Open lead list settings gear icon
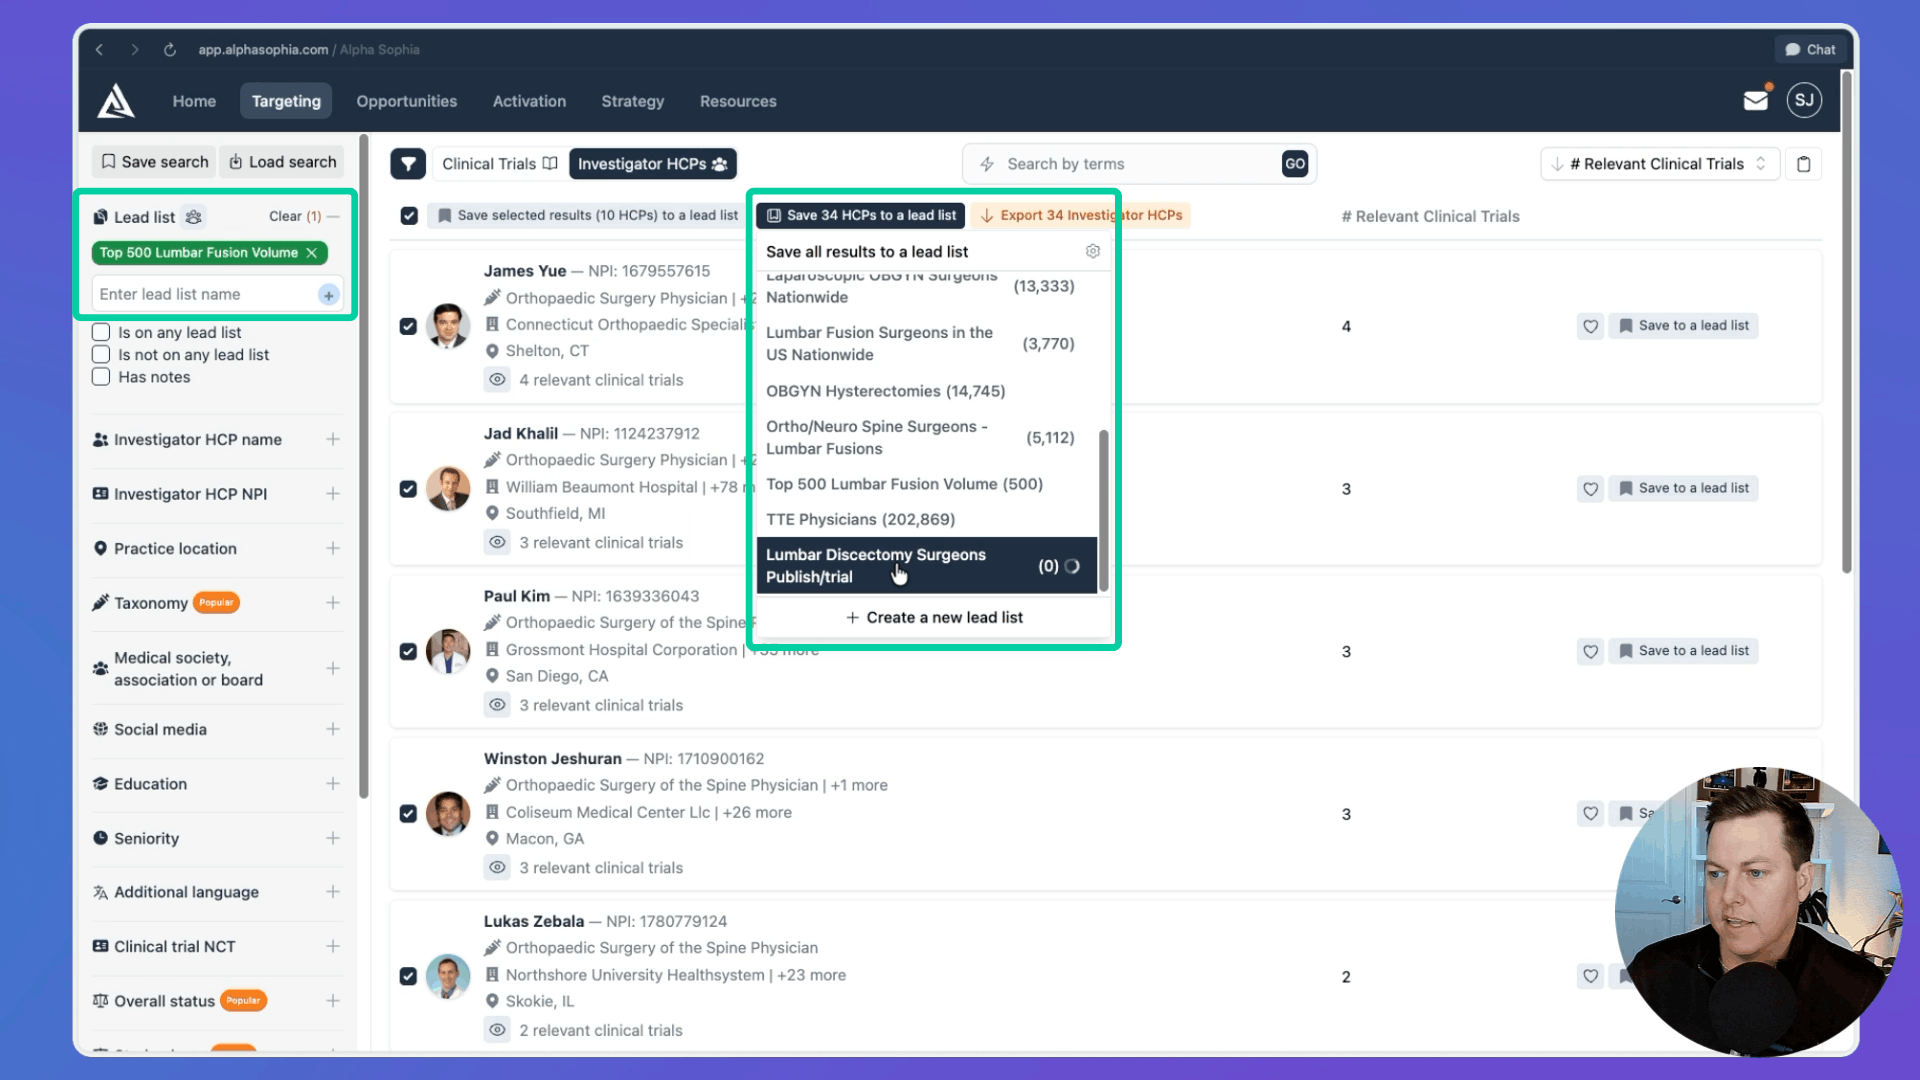 [x=1092, y=252]
